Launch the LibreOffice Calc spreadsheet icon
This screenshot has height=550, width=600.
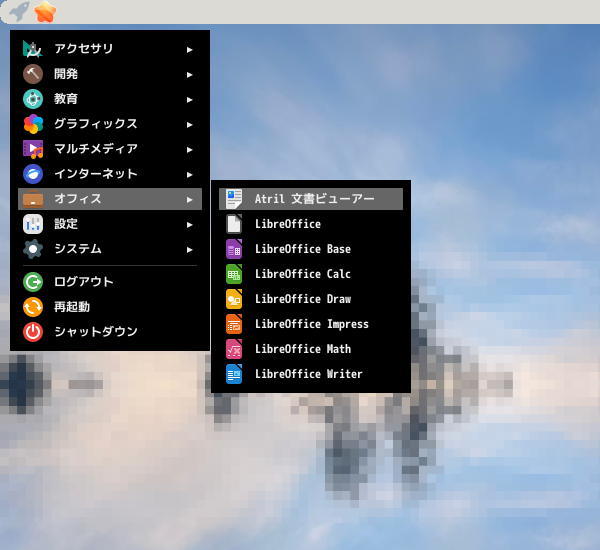(234, 274)
